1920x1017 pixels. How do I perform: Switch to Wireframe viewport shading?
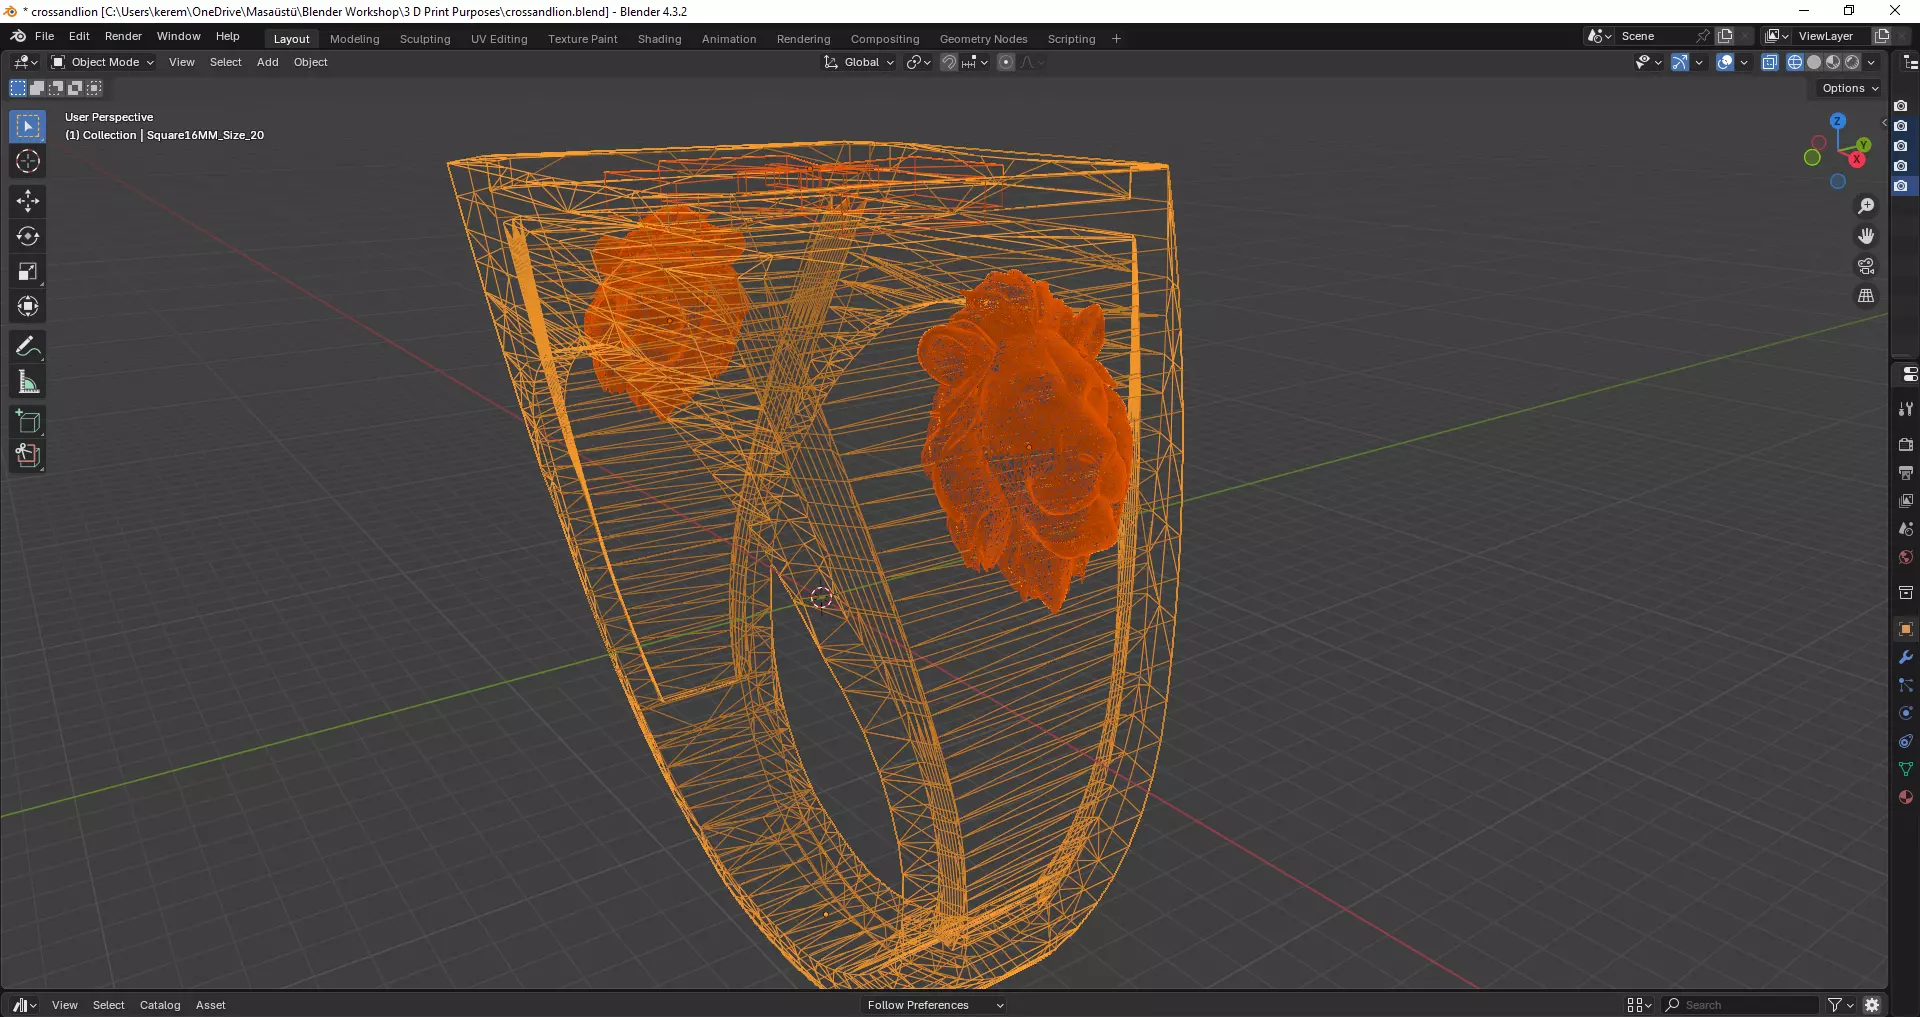tap(1795, 62)
